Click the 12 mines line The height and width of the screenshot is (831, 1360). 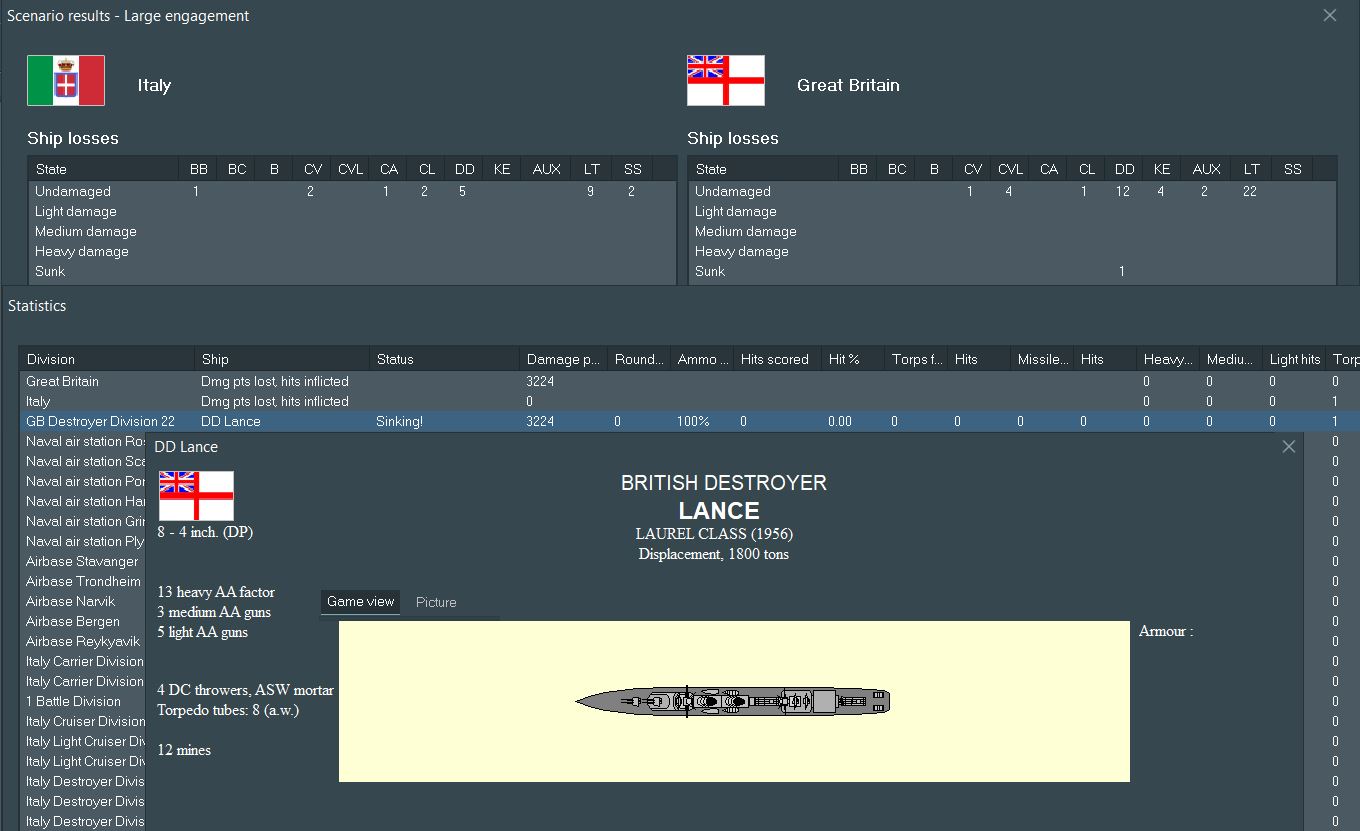pos(184,750)
